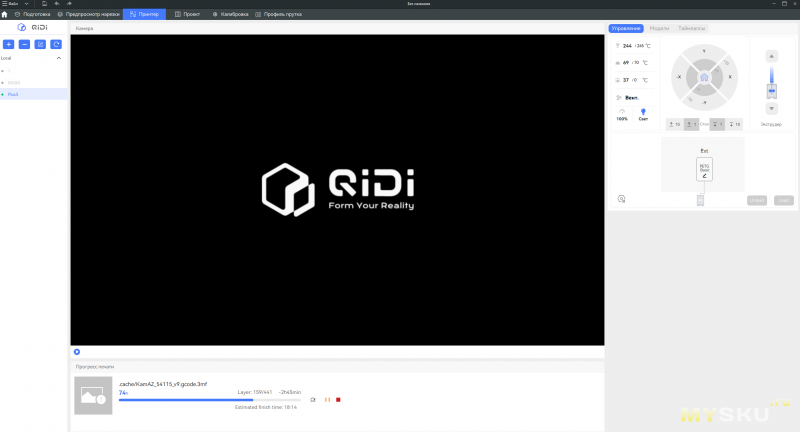
Task: Click the Layer: 159/441 text
Action: pos(255,392)
